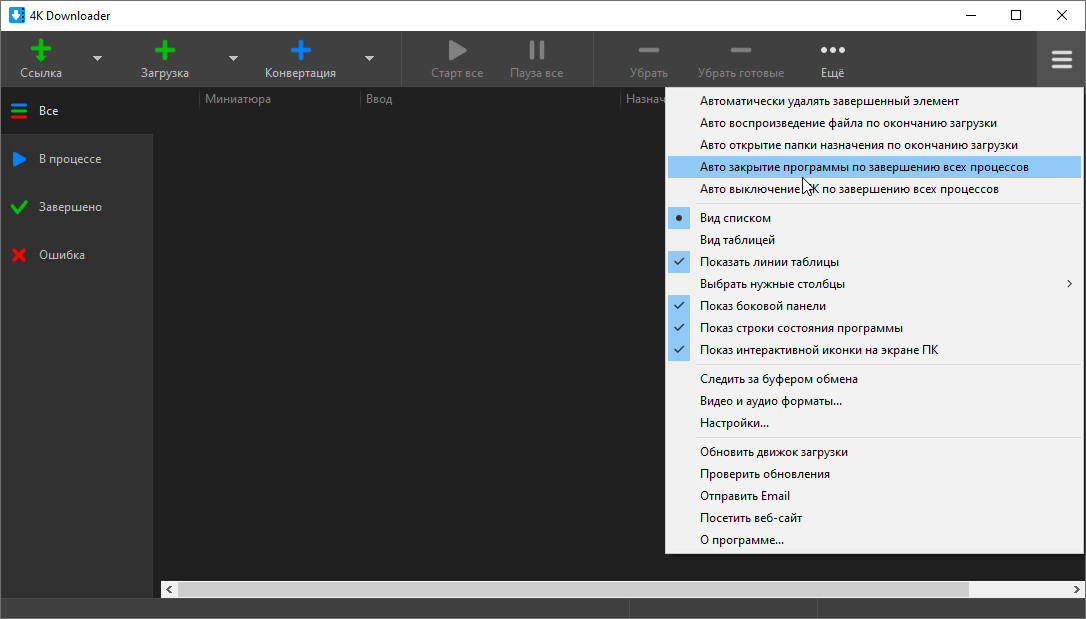
Task: Filter by Ошибка in the sidebar
Action: (62, 255)
